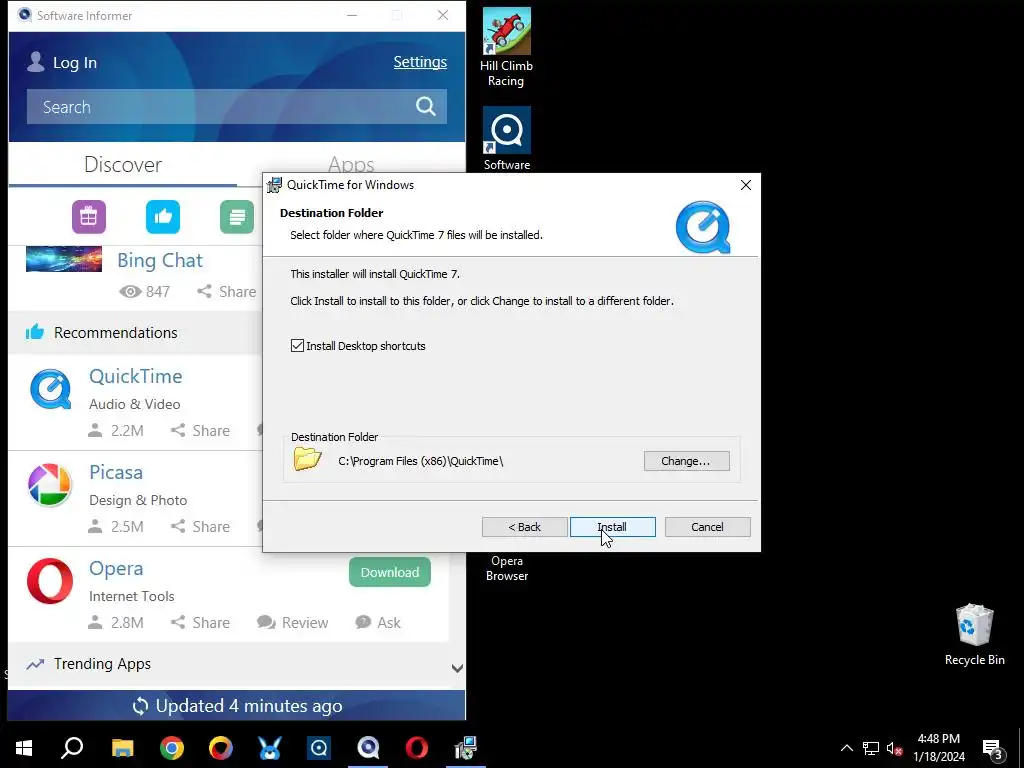Open the QuickTime app icon in Recommendations
This screenshot has width=1024, height=768.
[x=50, y=389]
